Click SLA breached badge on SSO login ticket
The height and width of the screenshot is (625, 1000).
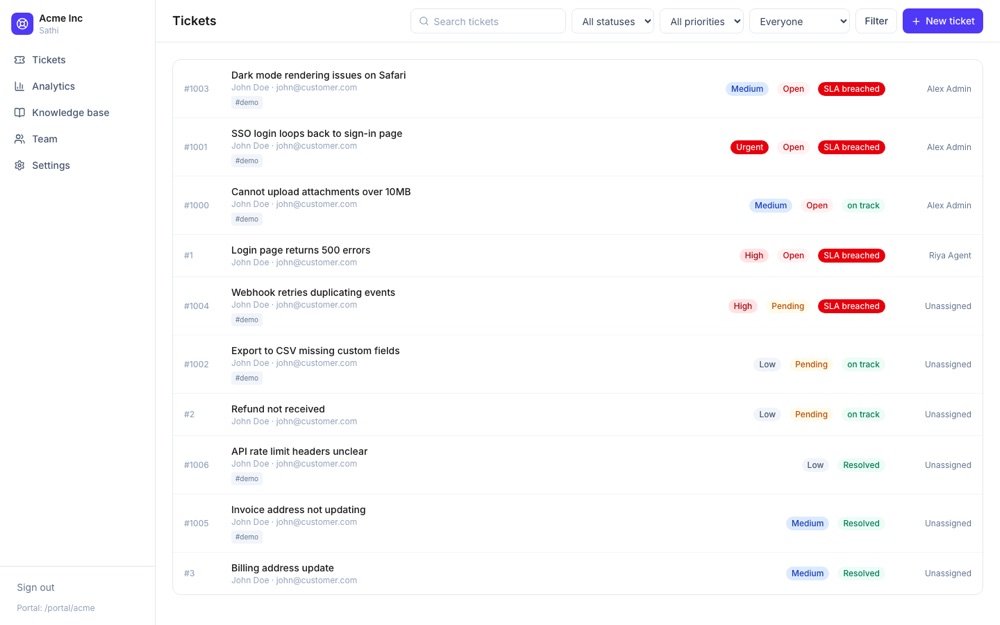coord(851,147)
